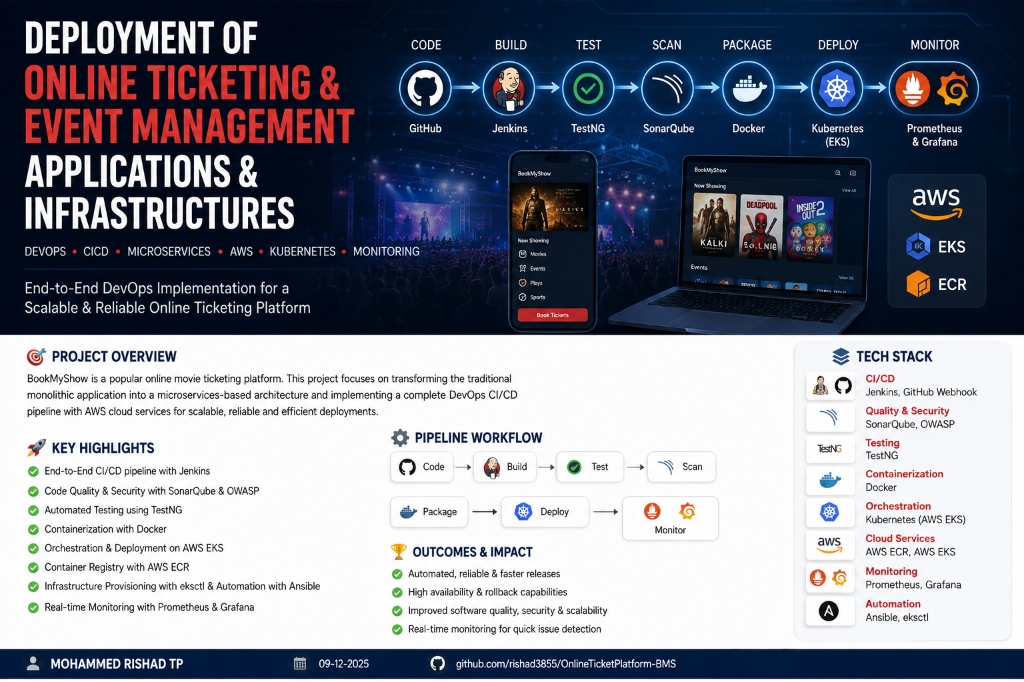Click the checkmark beside Code Quality & Security
The height and width of the screenshot is (682, 1024).
pos(33,491)
